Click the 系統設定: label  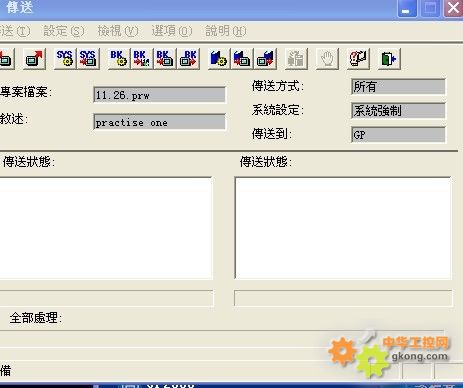pyautogui.click(x=278, y=110)
